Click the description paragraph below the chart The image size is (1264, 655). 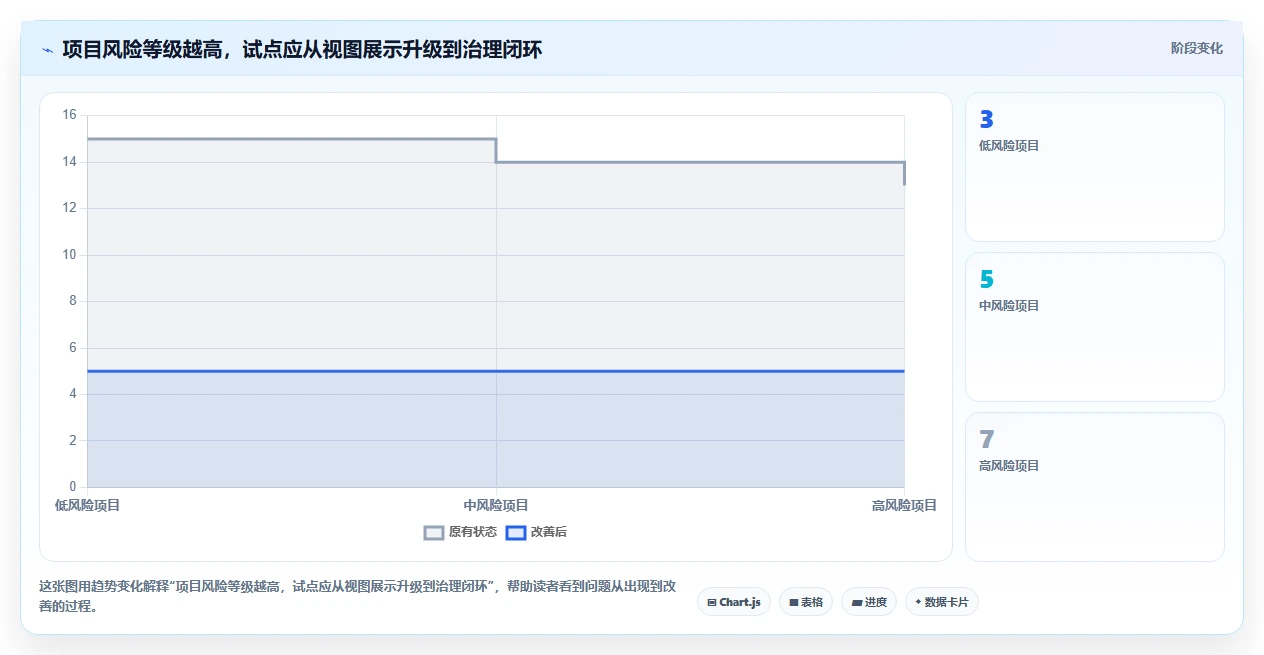click(359, 596)
